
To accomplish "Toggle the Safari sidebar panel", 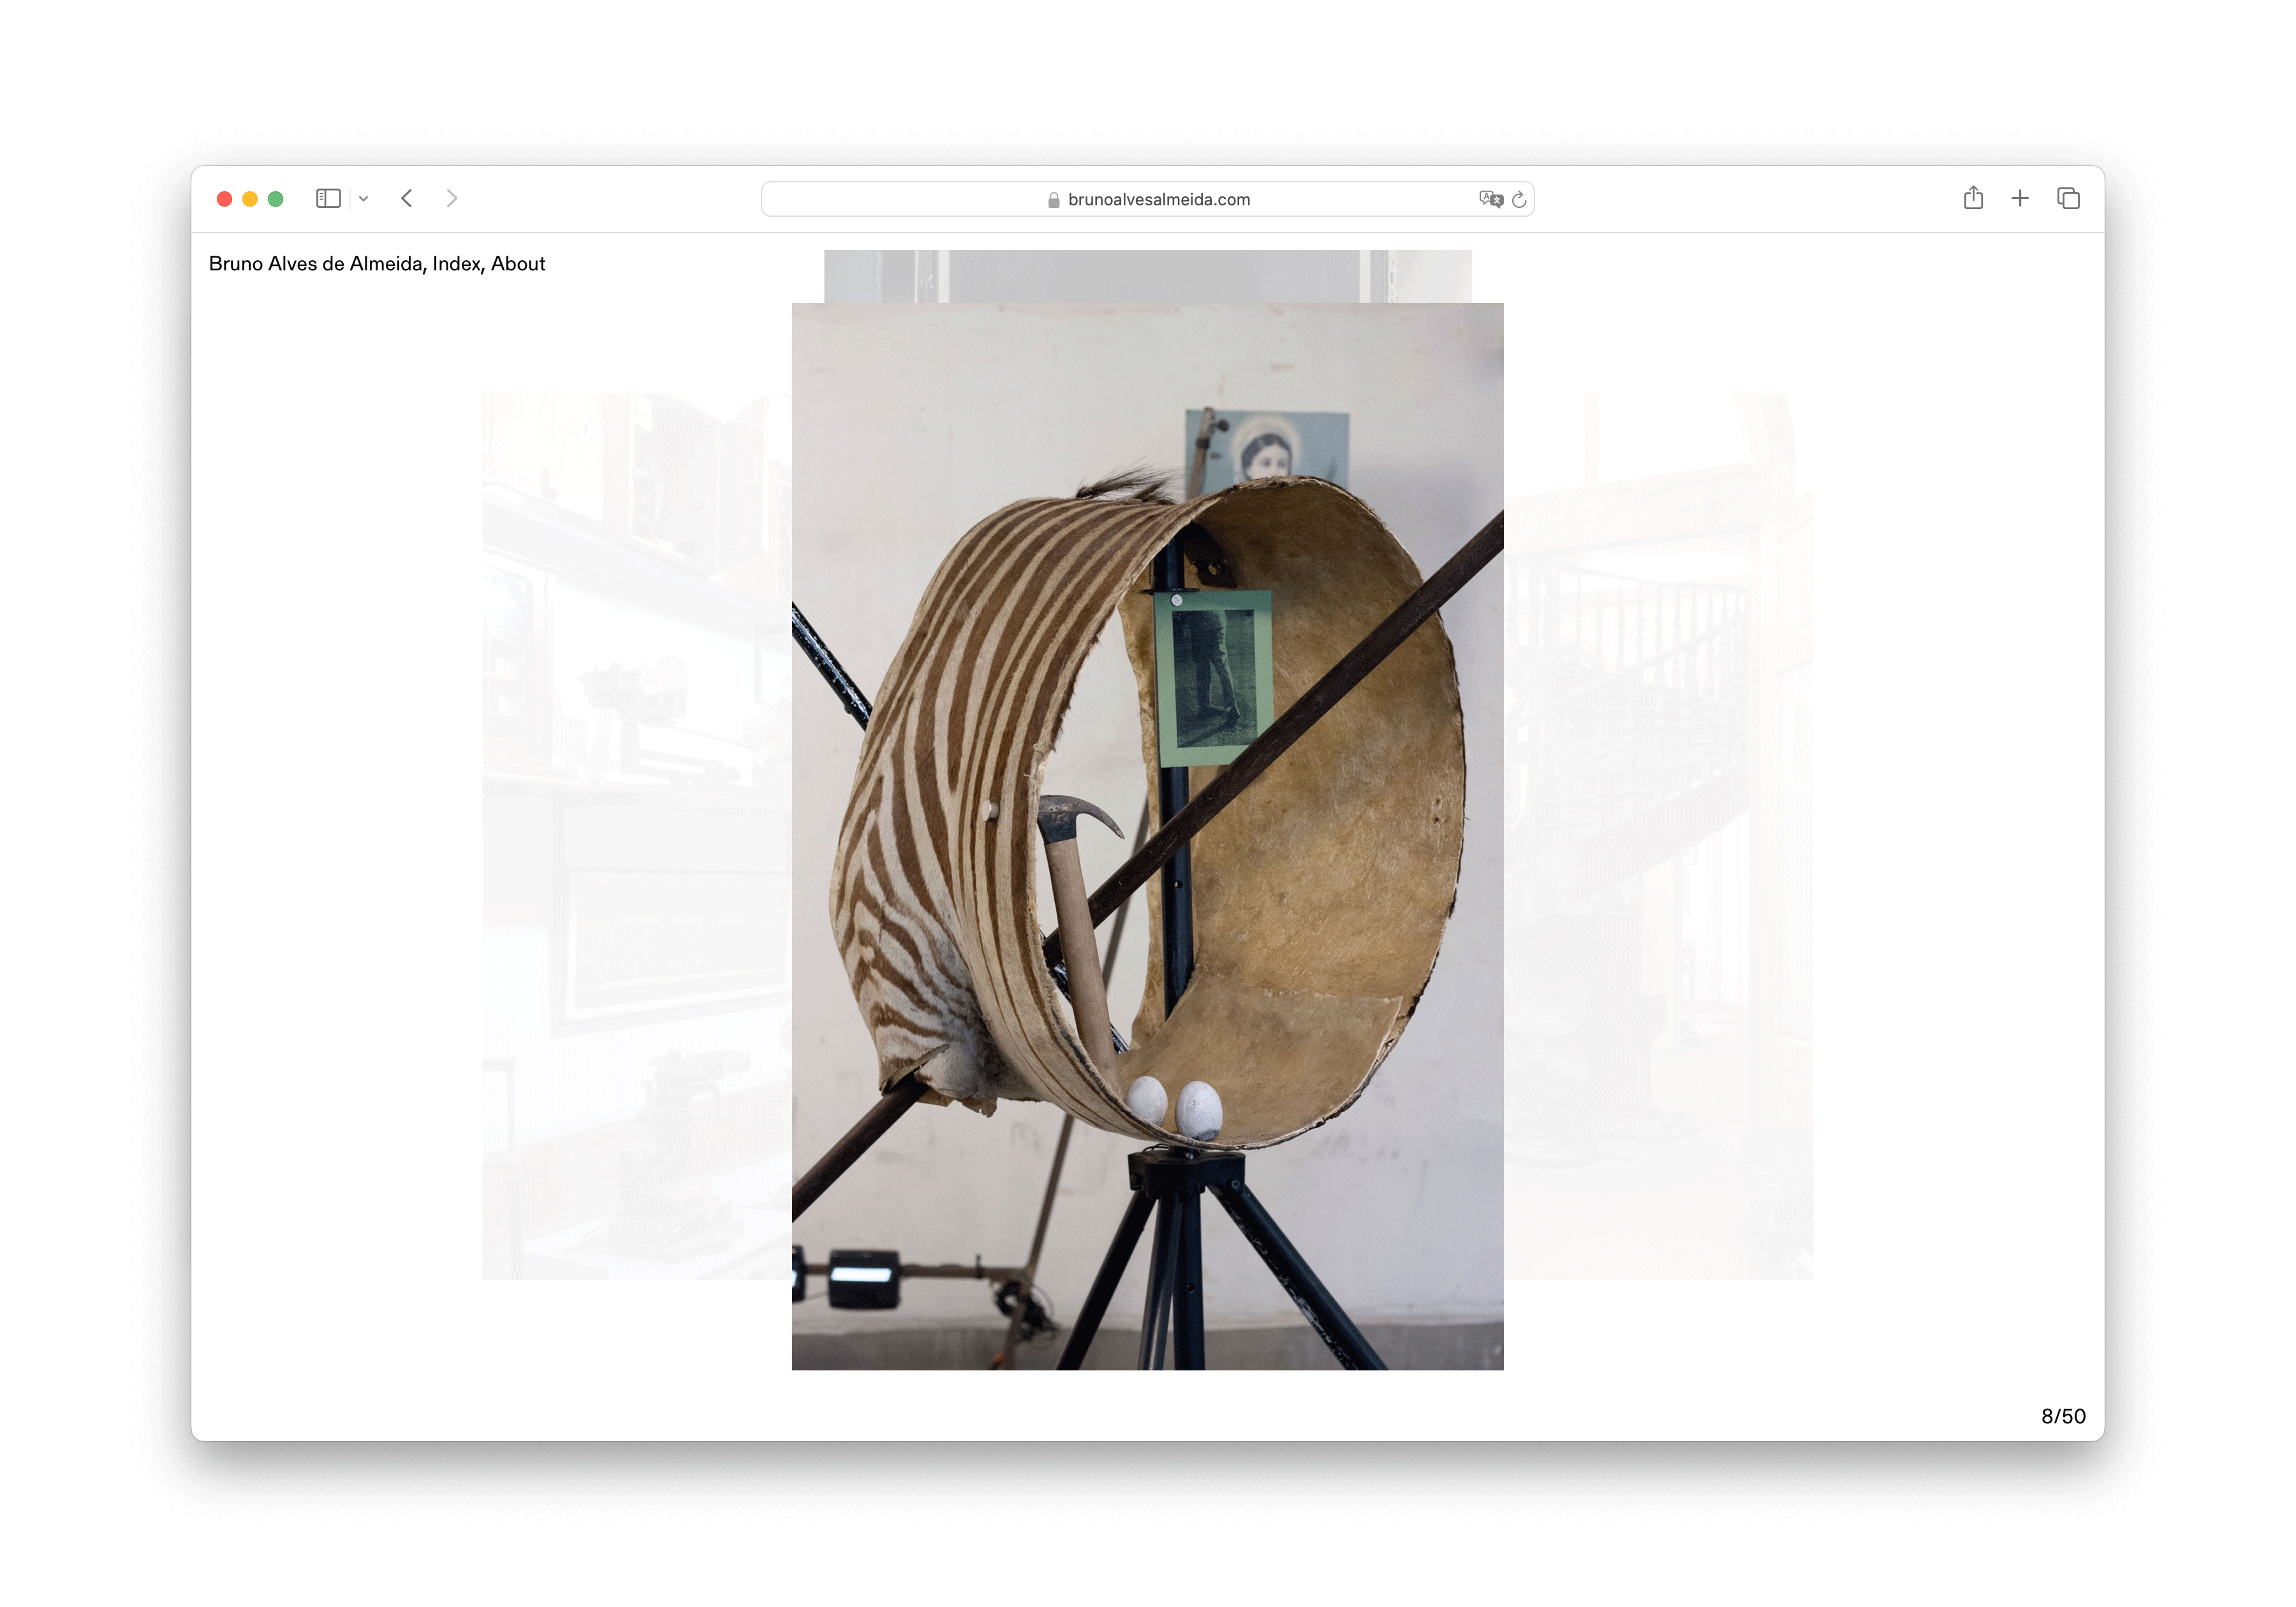I will (328, 199).
